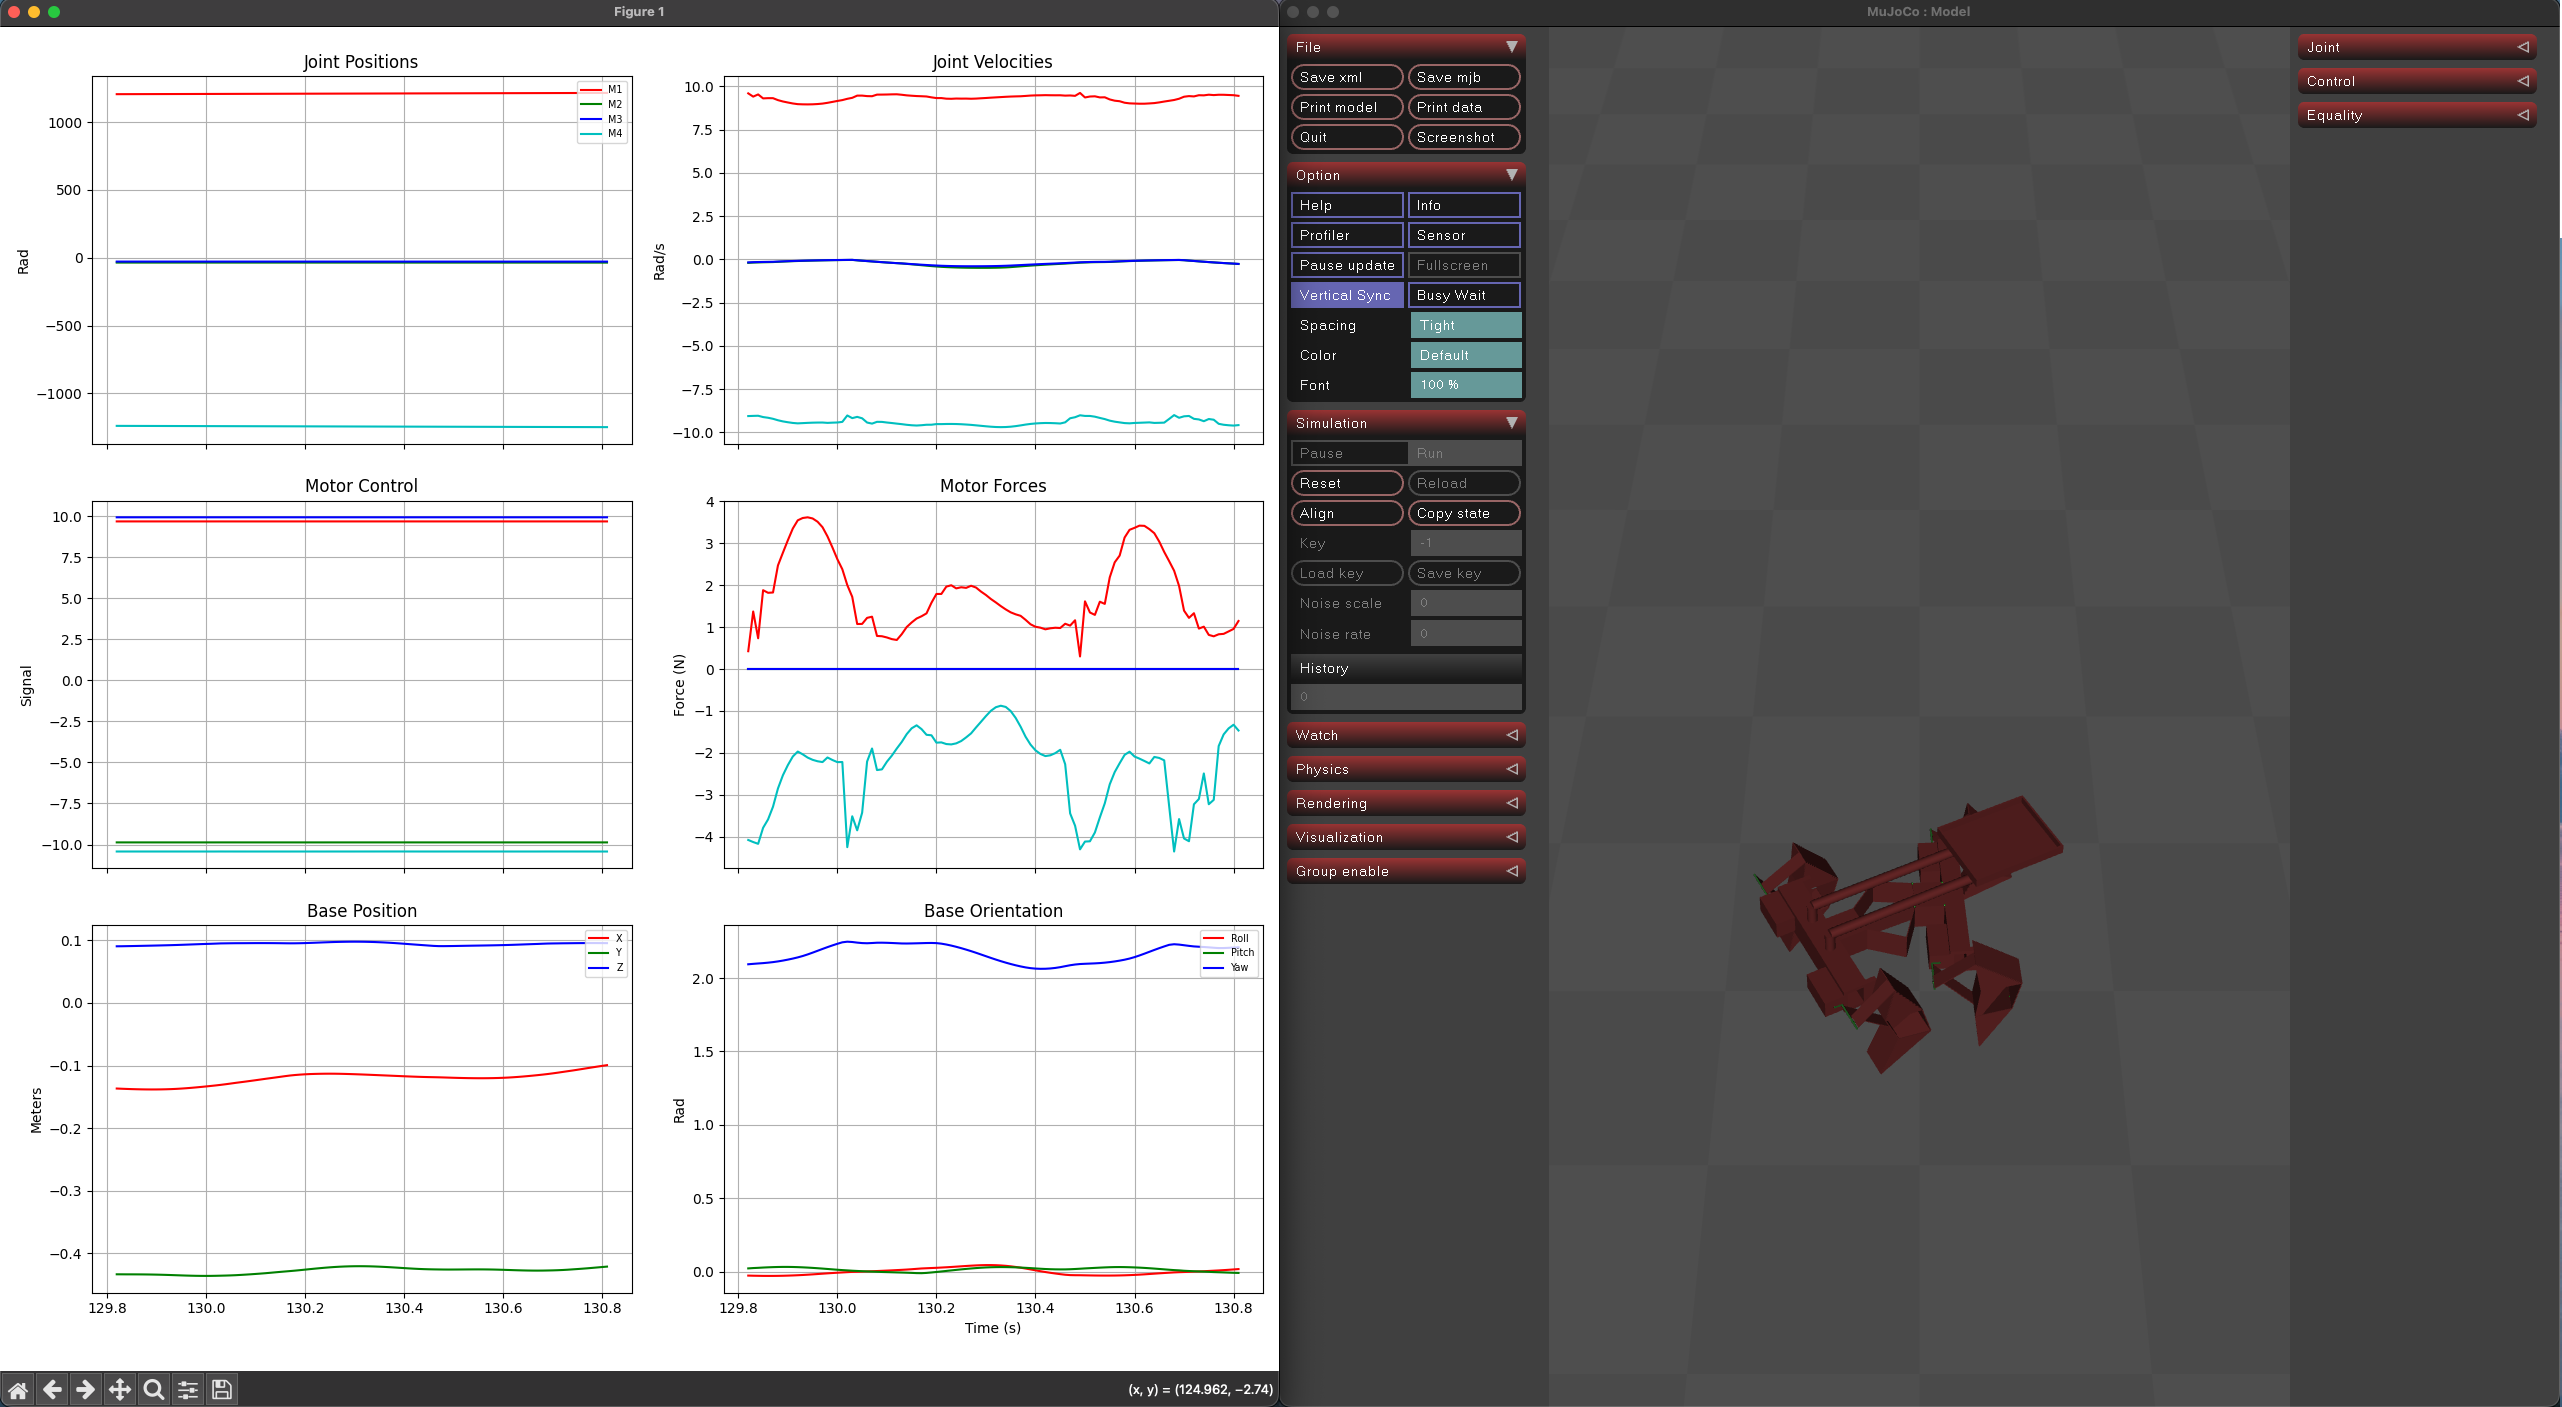The height and width of the screenshot is (1407, 2562).
Task: Open the Control panel on the right
Action: click(2417, 81)
